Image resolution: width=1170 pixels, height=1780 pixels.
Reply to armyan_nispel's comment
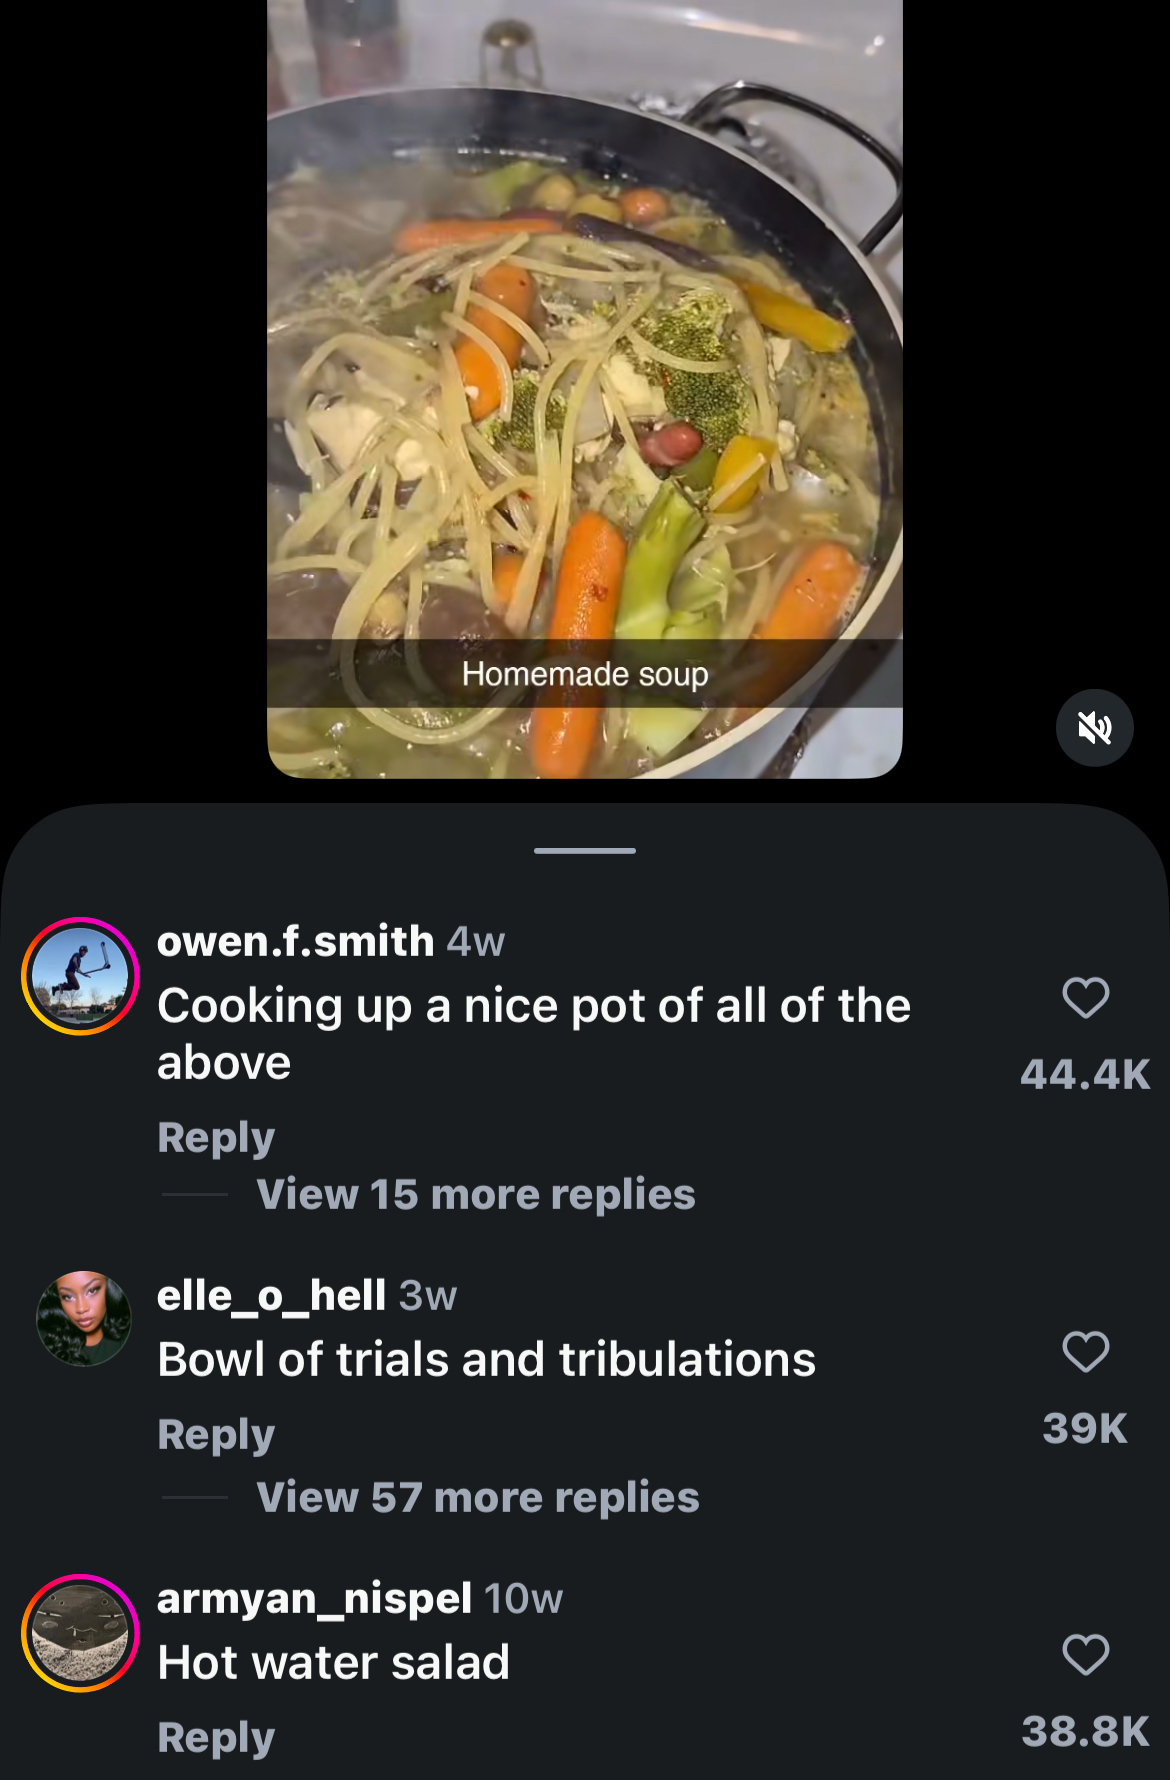click(x=216, y=1737)
